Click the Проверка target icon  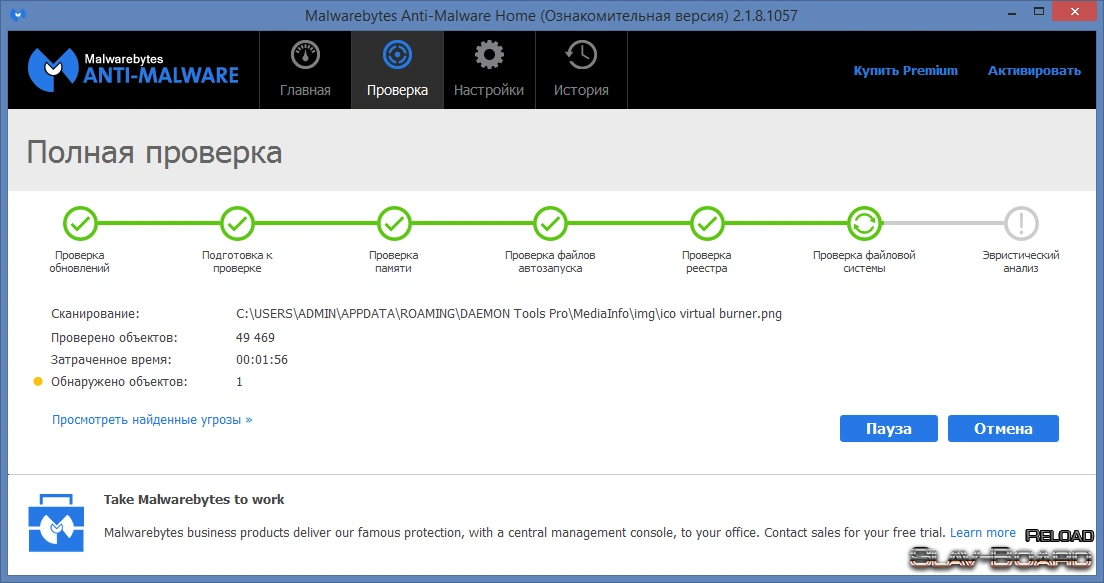397,55
